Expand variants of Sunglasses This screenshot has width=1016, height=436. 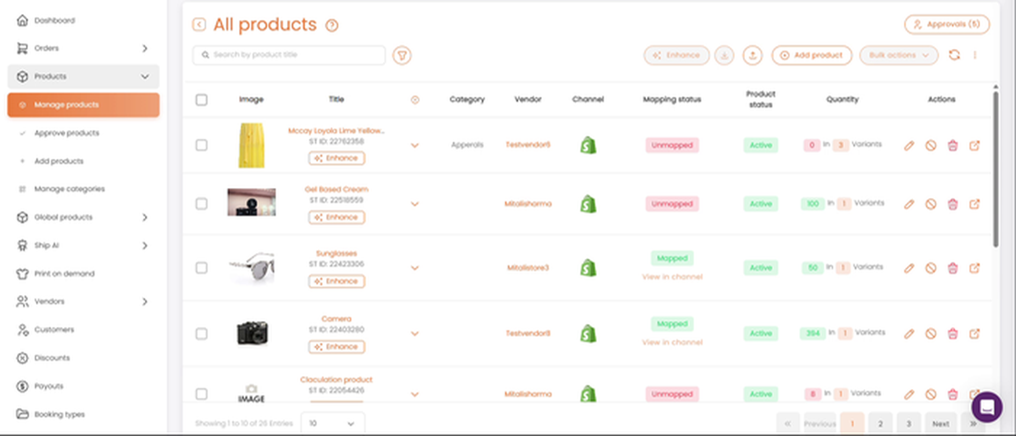pos(415,268)
